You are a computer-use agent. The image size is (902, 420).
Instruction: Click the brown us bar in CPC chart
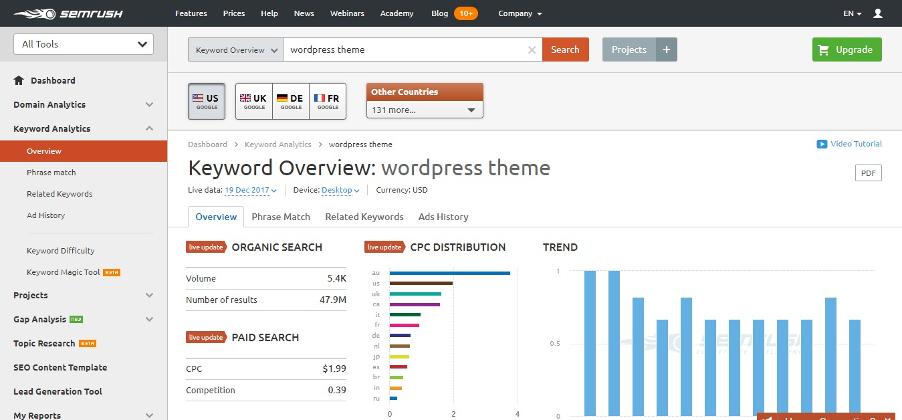pyautogui.click(x=421, y=283)
